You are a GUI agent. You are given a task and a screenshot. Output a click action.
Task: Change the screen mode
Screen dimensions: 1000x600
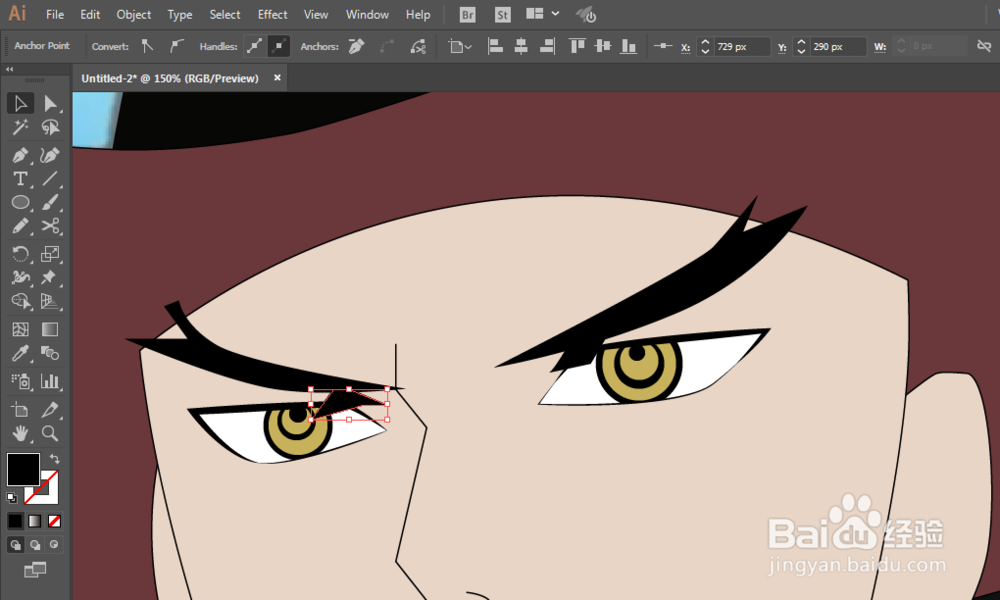click(x=35, y=569)
